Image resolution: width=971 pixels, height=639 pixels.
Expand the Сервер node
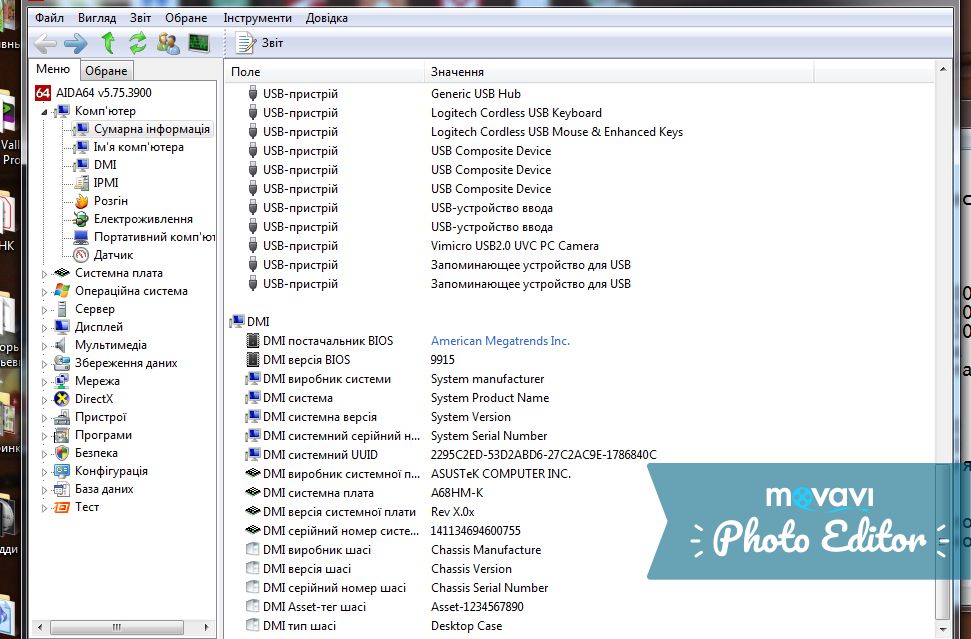point(44,310)
